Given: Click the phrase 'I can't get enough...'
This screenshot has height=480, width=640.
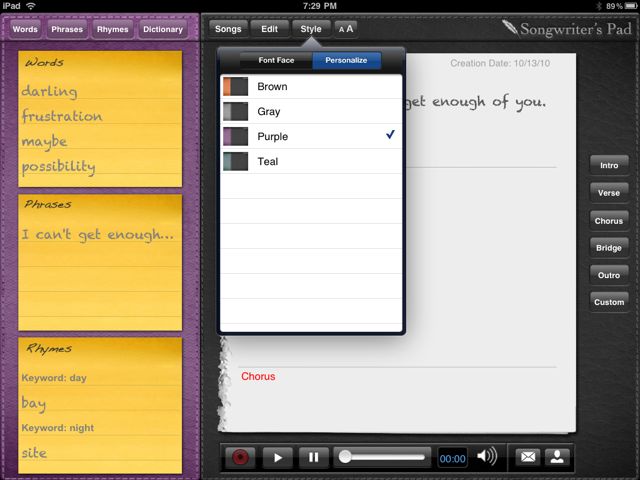Looking at the screenshot, I should point(98,234).
